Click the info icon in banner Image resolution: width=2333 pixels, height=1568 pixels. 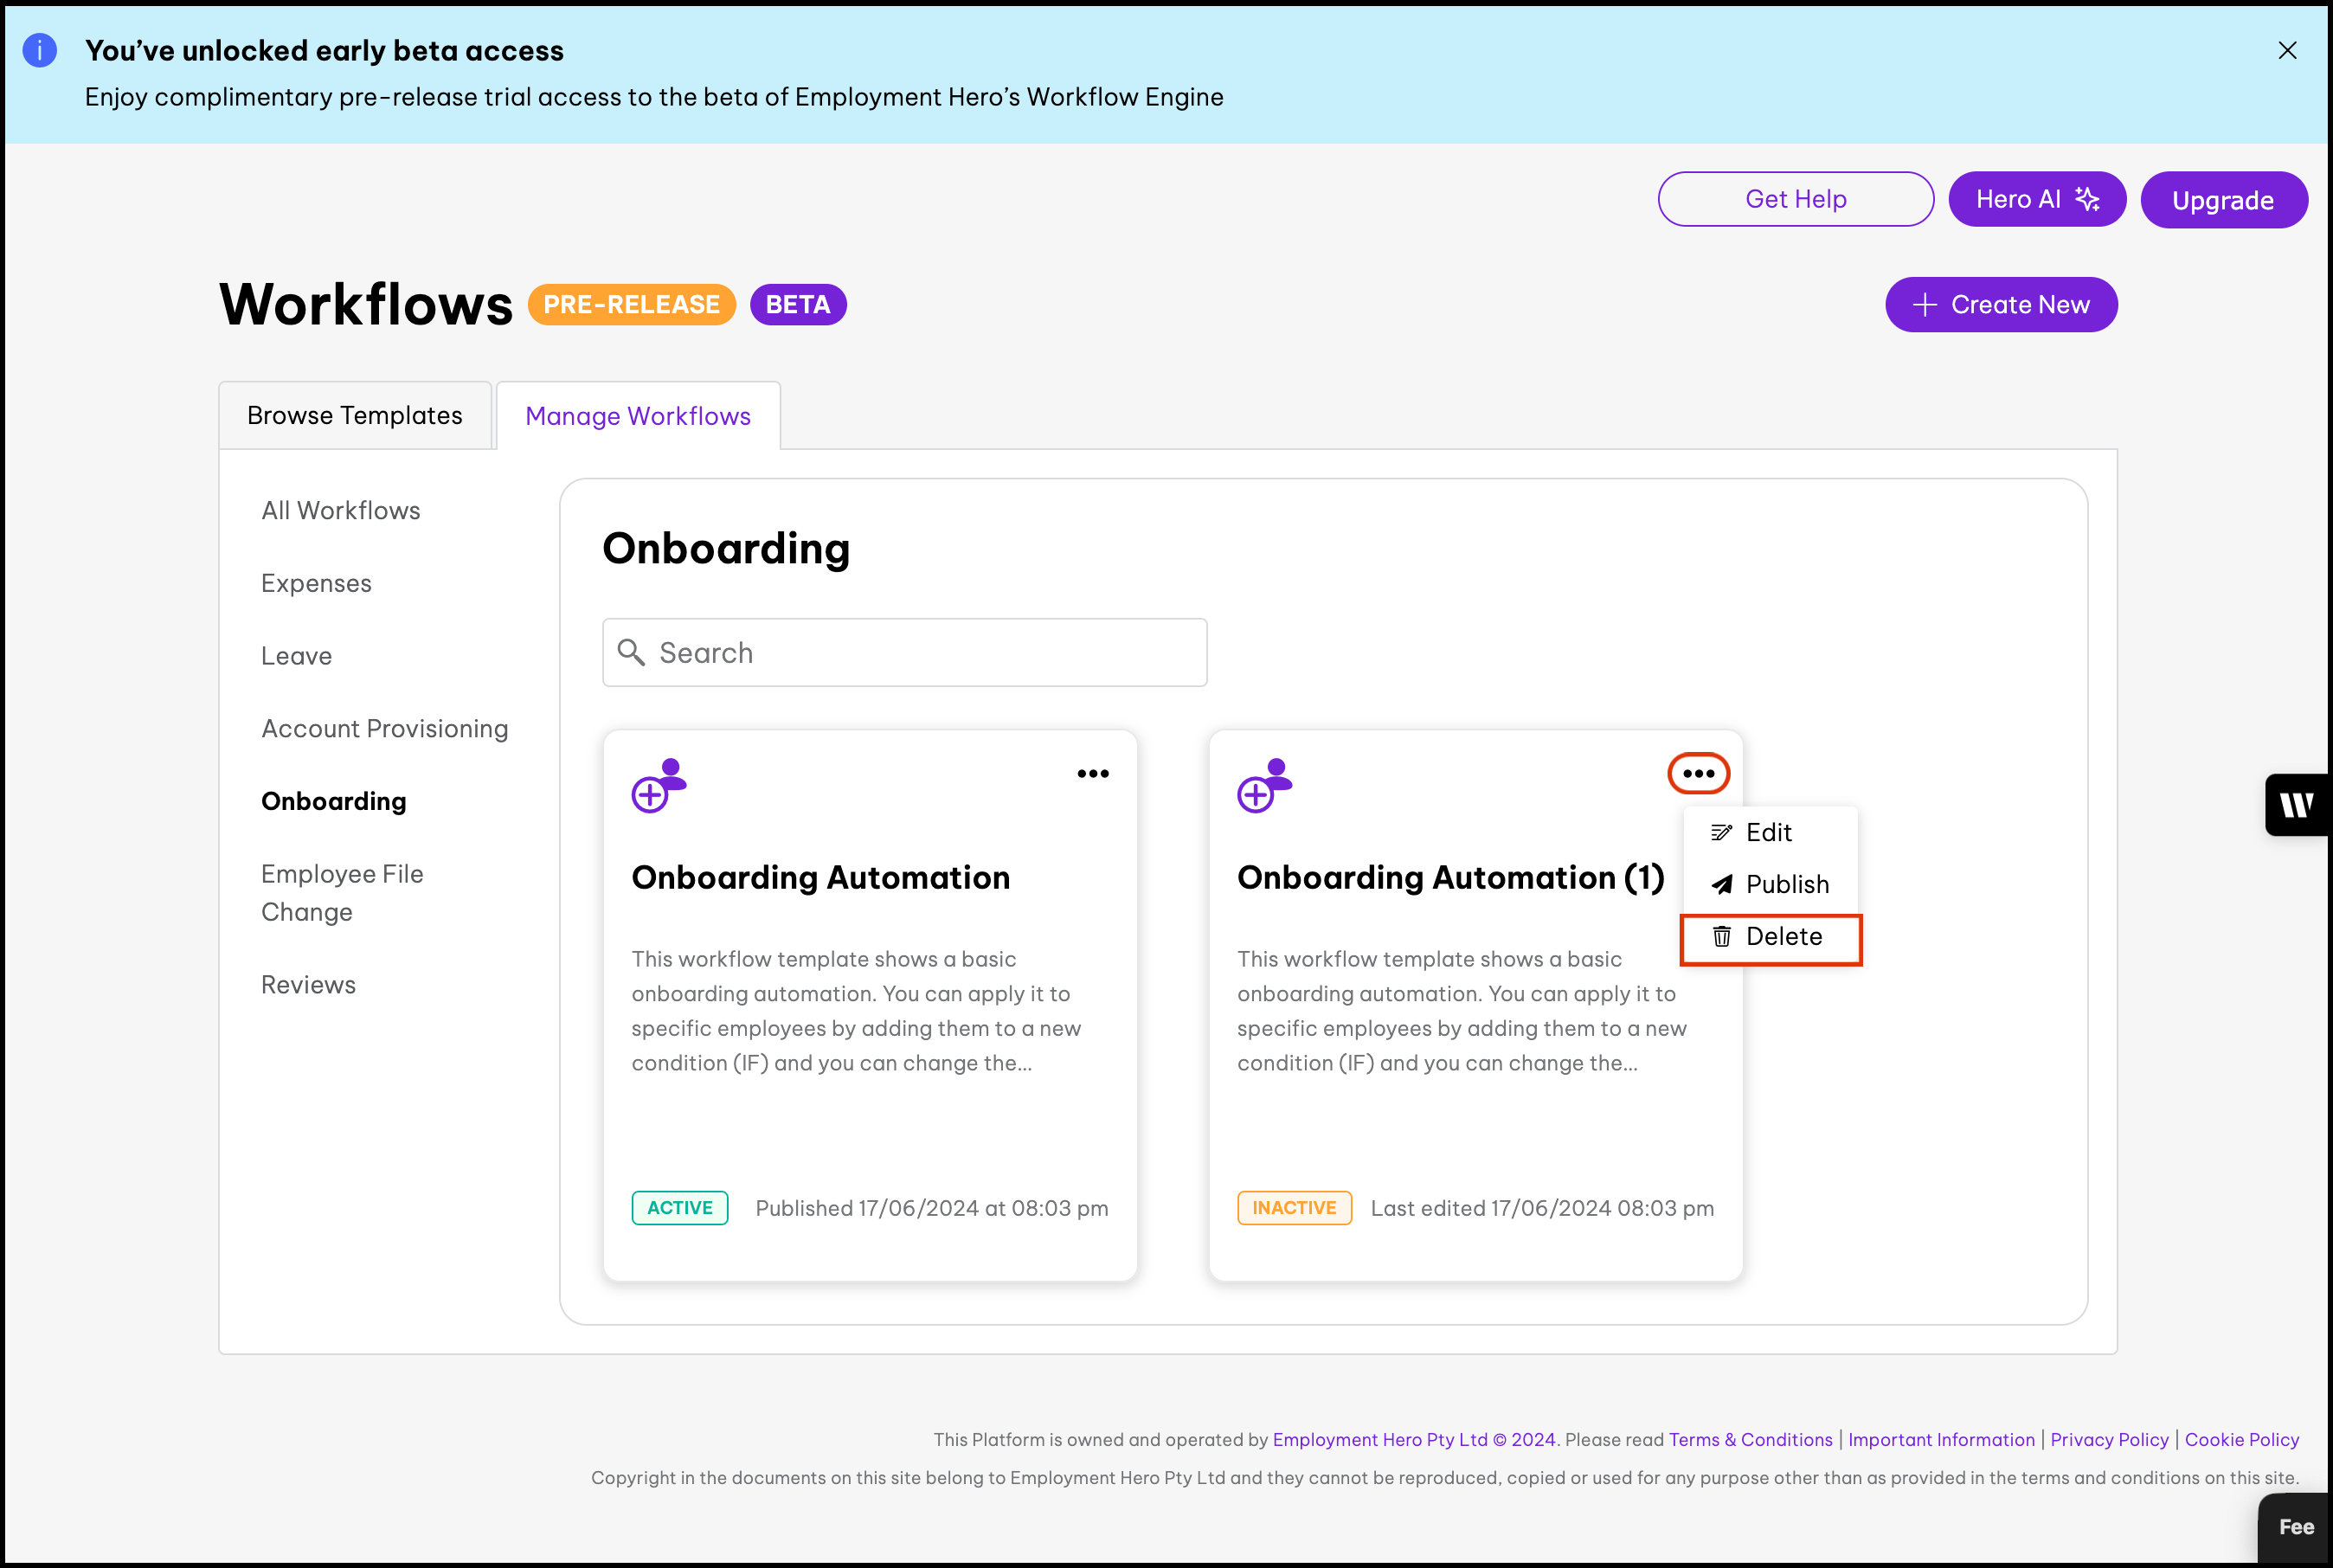click(x=40, y=50)
